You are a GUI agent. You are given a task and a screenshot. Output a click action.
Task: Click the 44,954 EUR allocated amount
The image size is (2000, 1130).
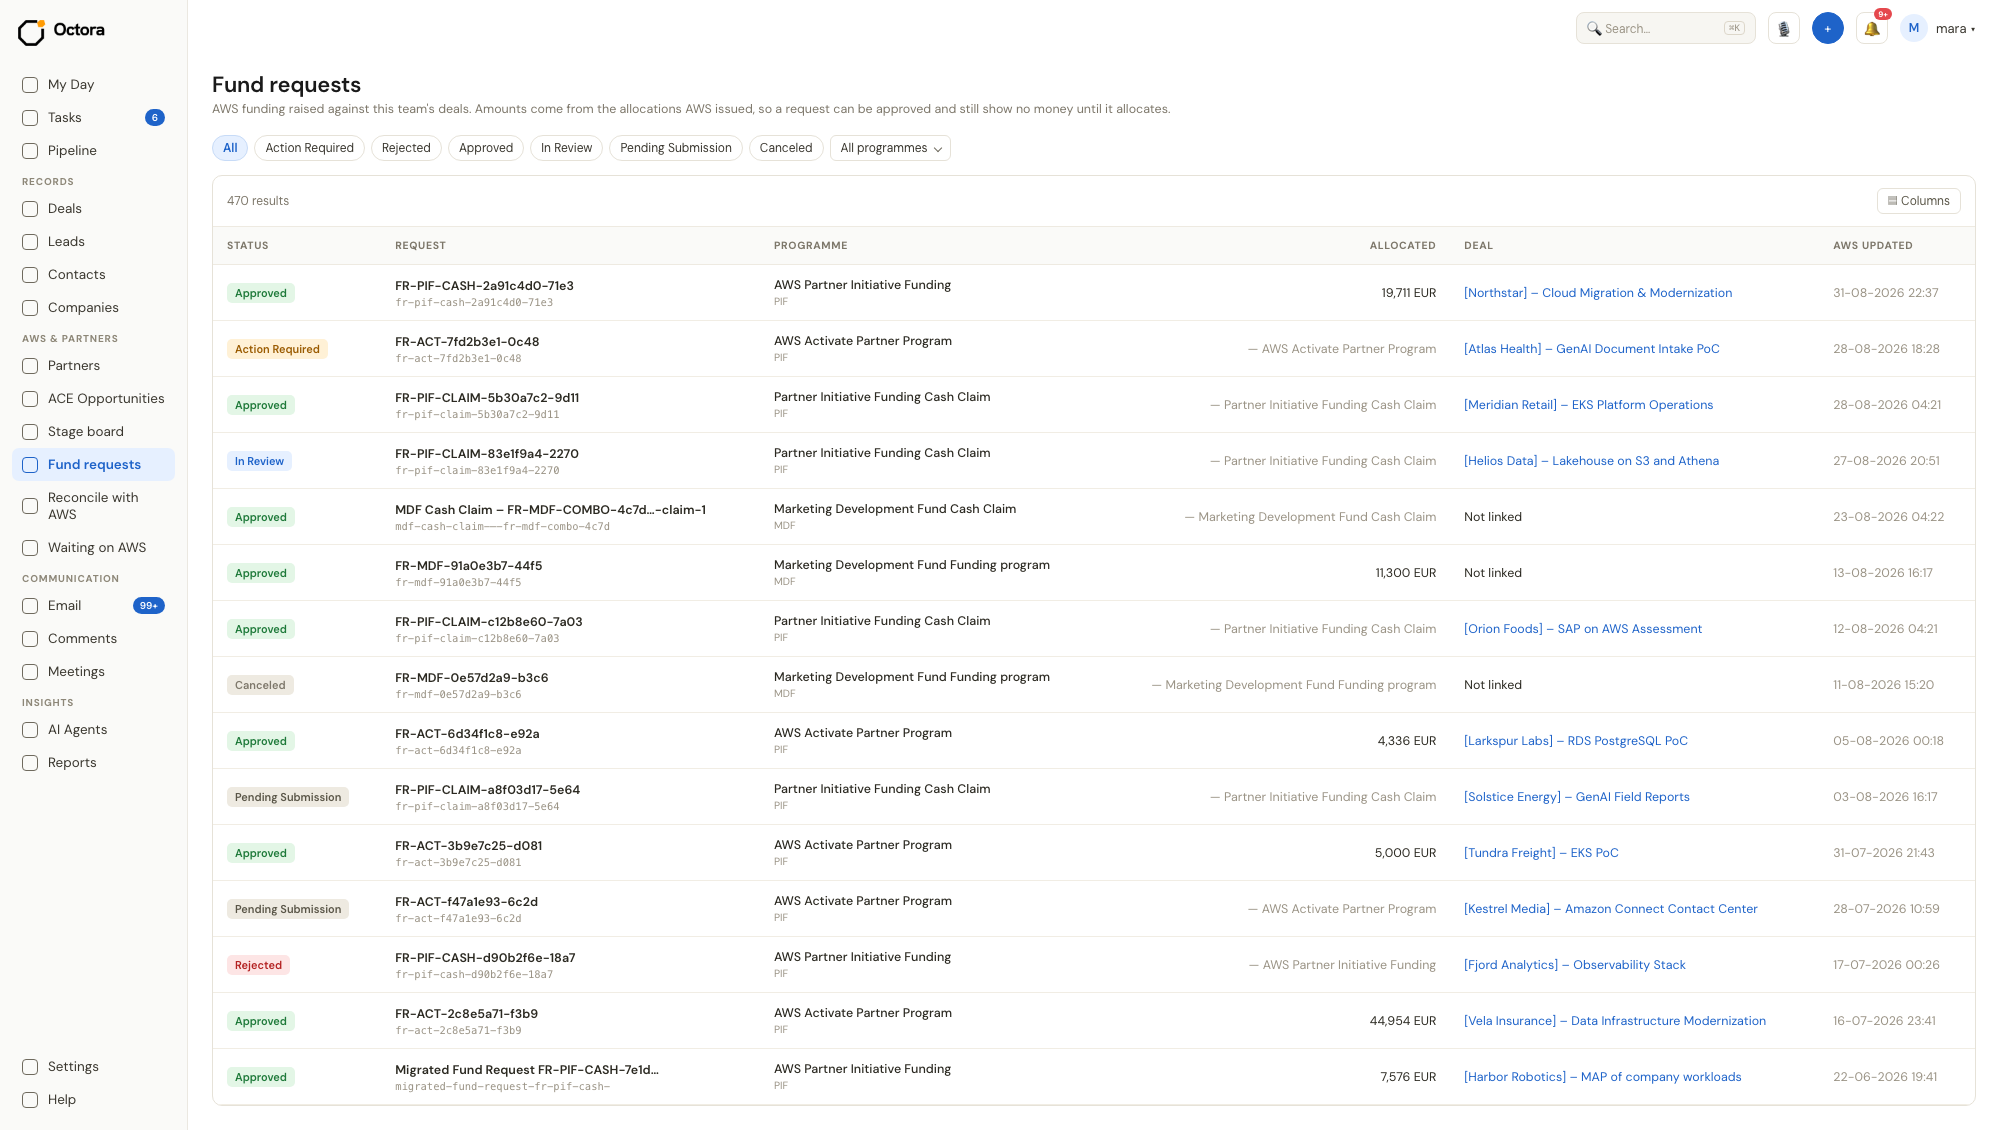(1403, 1021)
